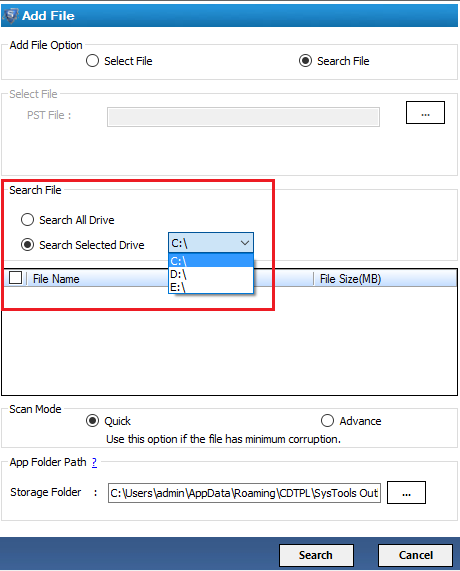The image size is (460, 571).
Task: Select the 'Select File' radio option
Action: tap(93, 61)
